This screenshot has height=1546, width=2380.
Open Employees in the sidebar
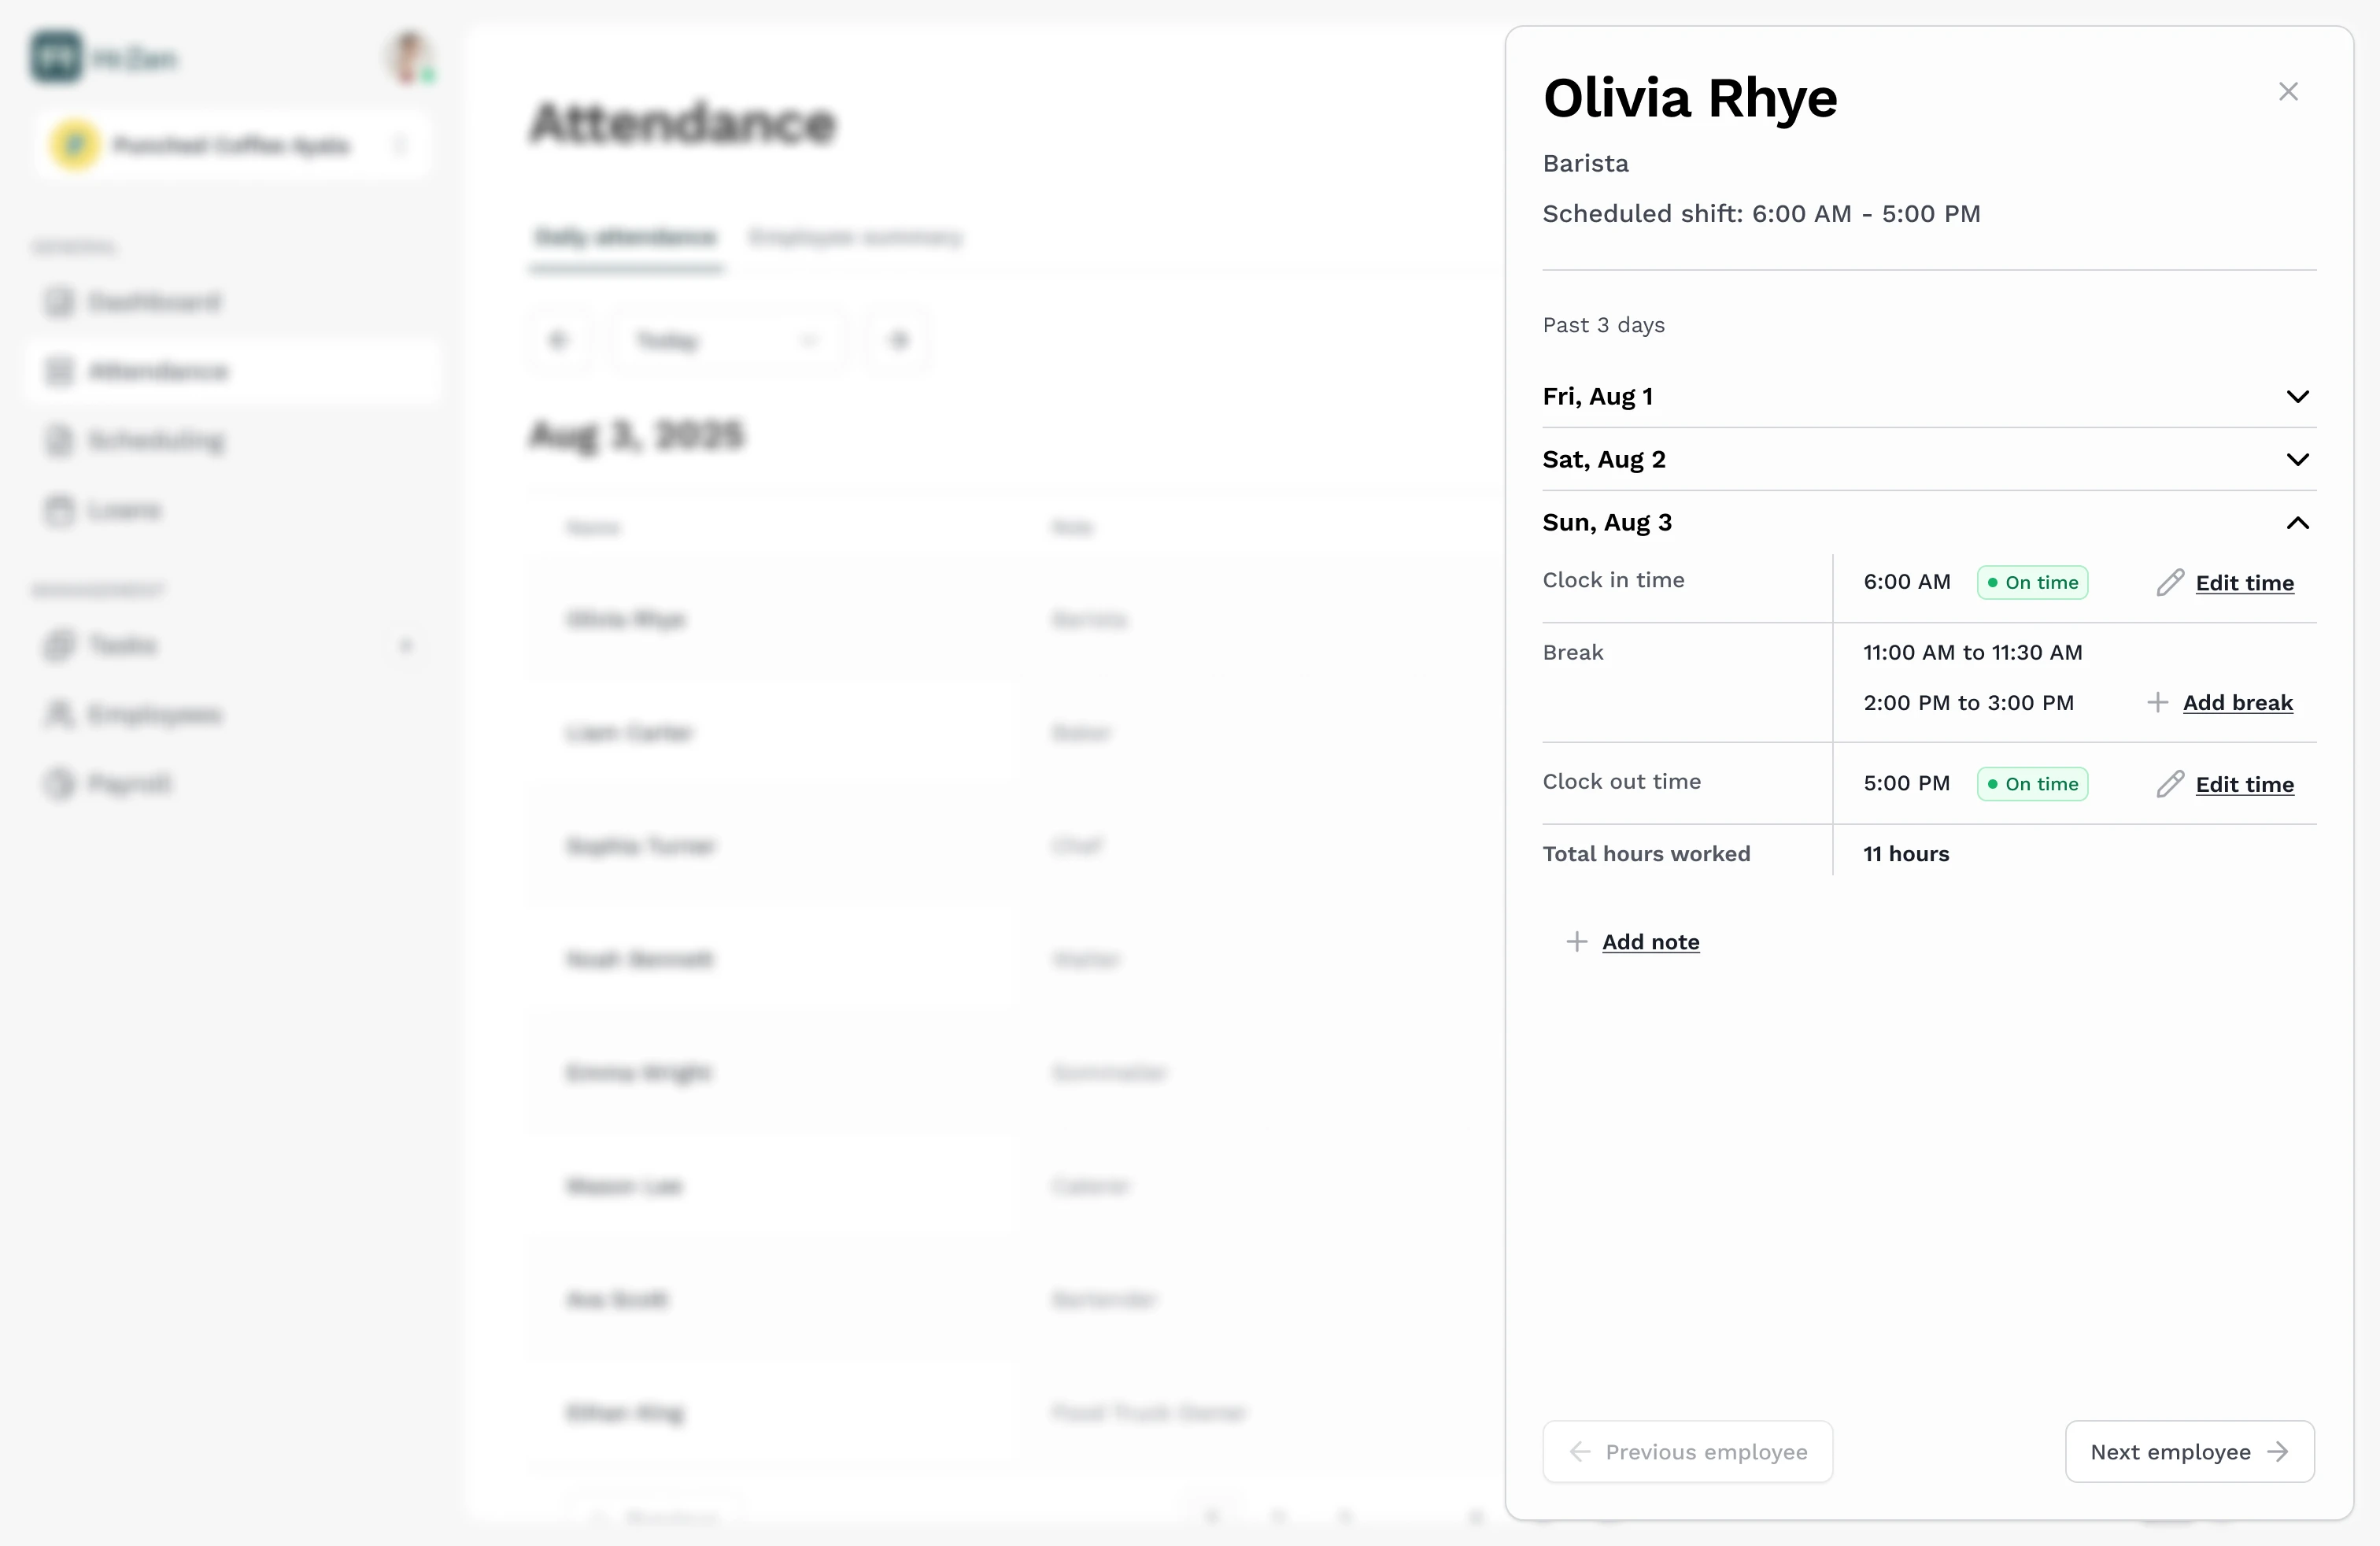tap(154, 715)
